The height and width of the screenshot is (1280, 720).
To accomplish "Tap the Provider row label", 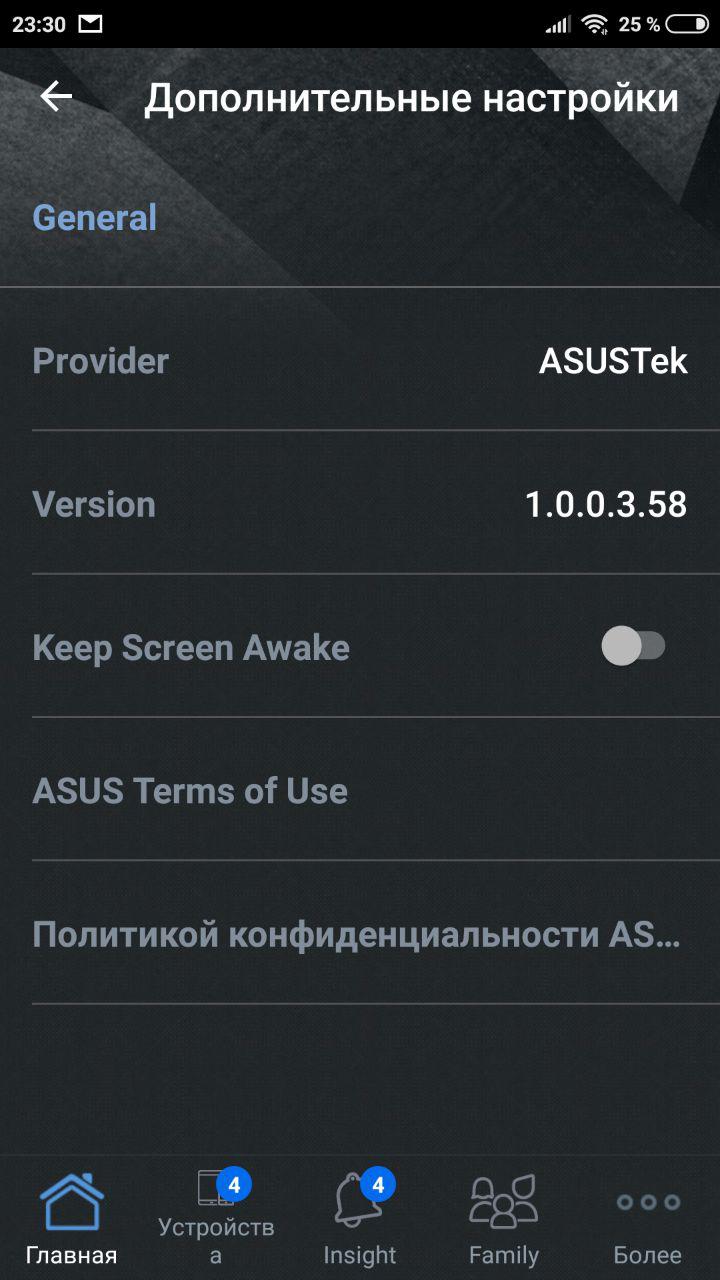I will coord(101,361).
